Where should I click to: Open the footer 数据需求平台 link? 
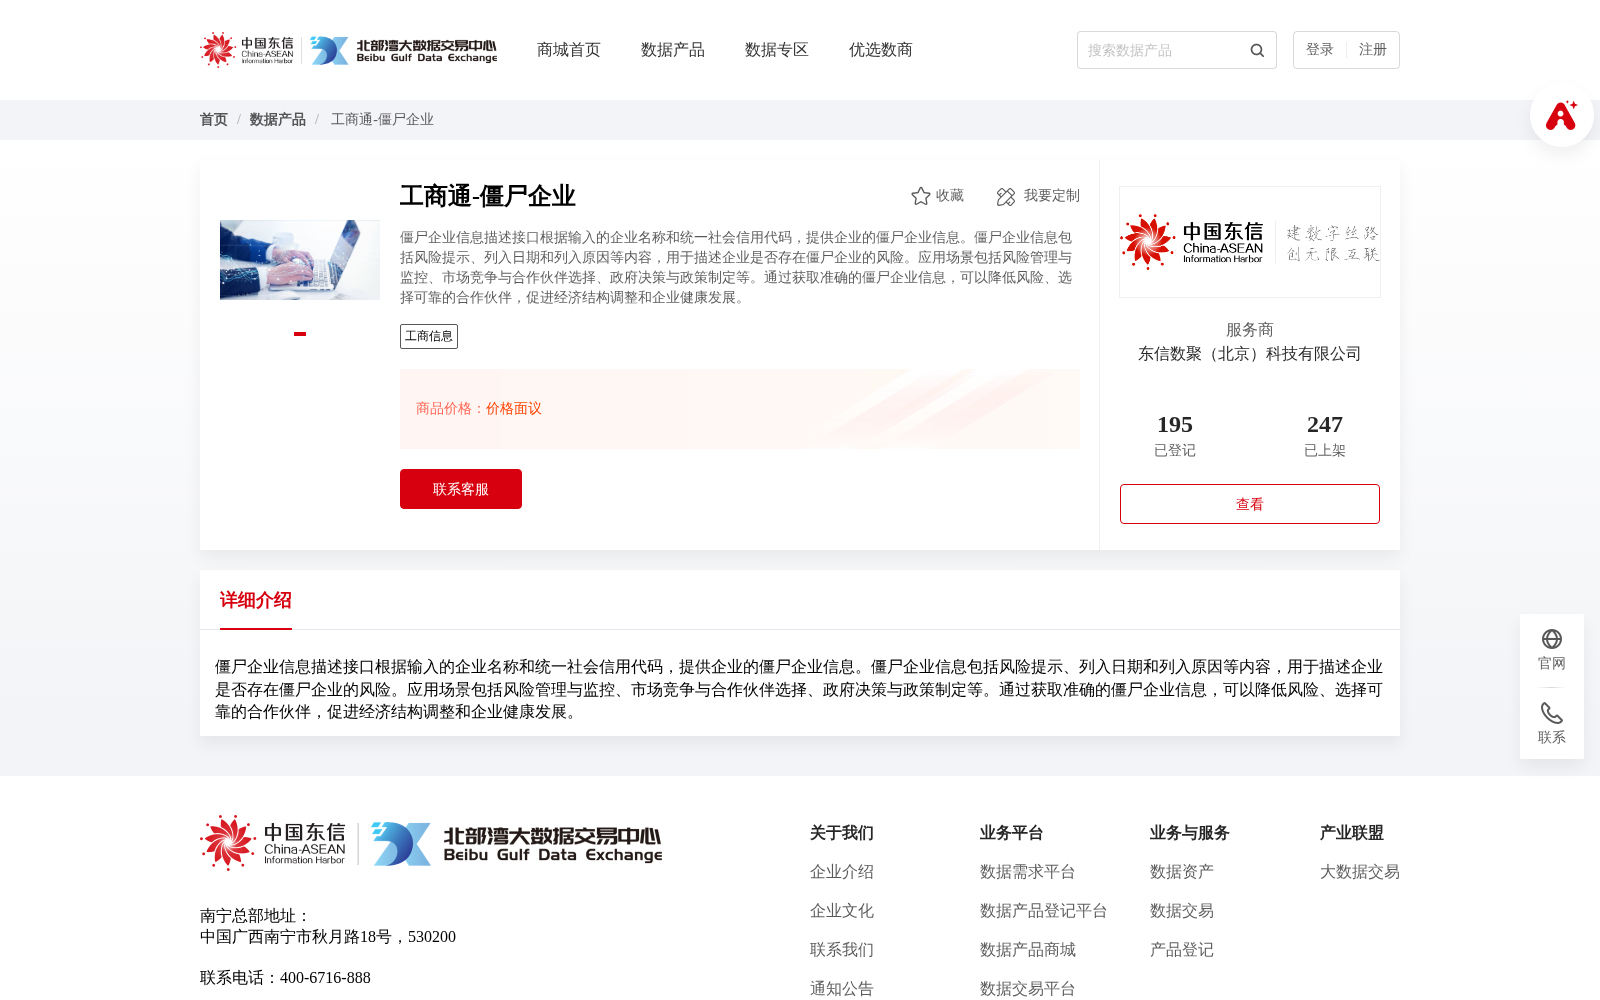pos(1028,872)
